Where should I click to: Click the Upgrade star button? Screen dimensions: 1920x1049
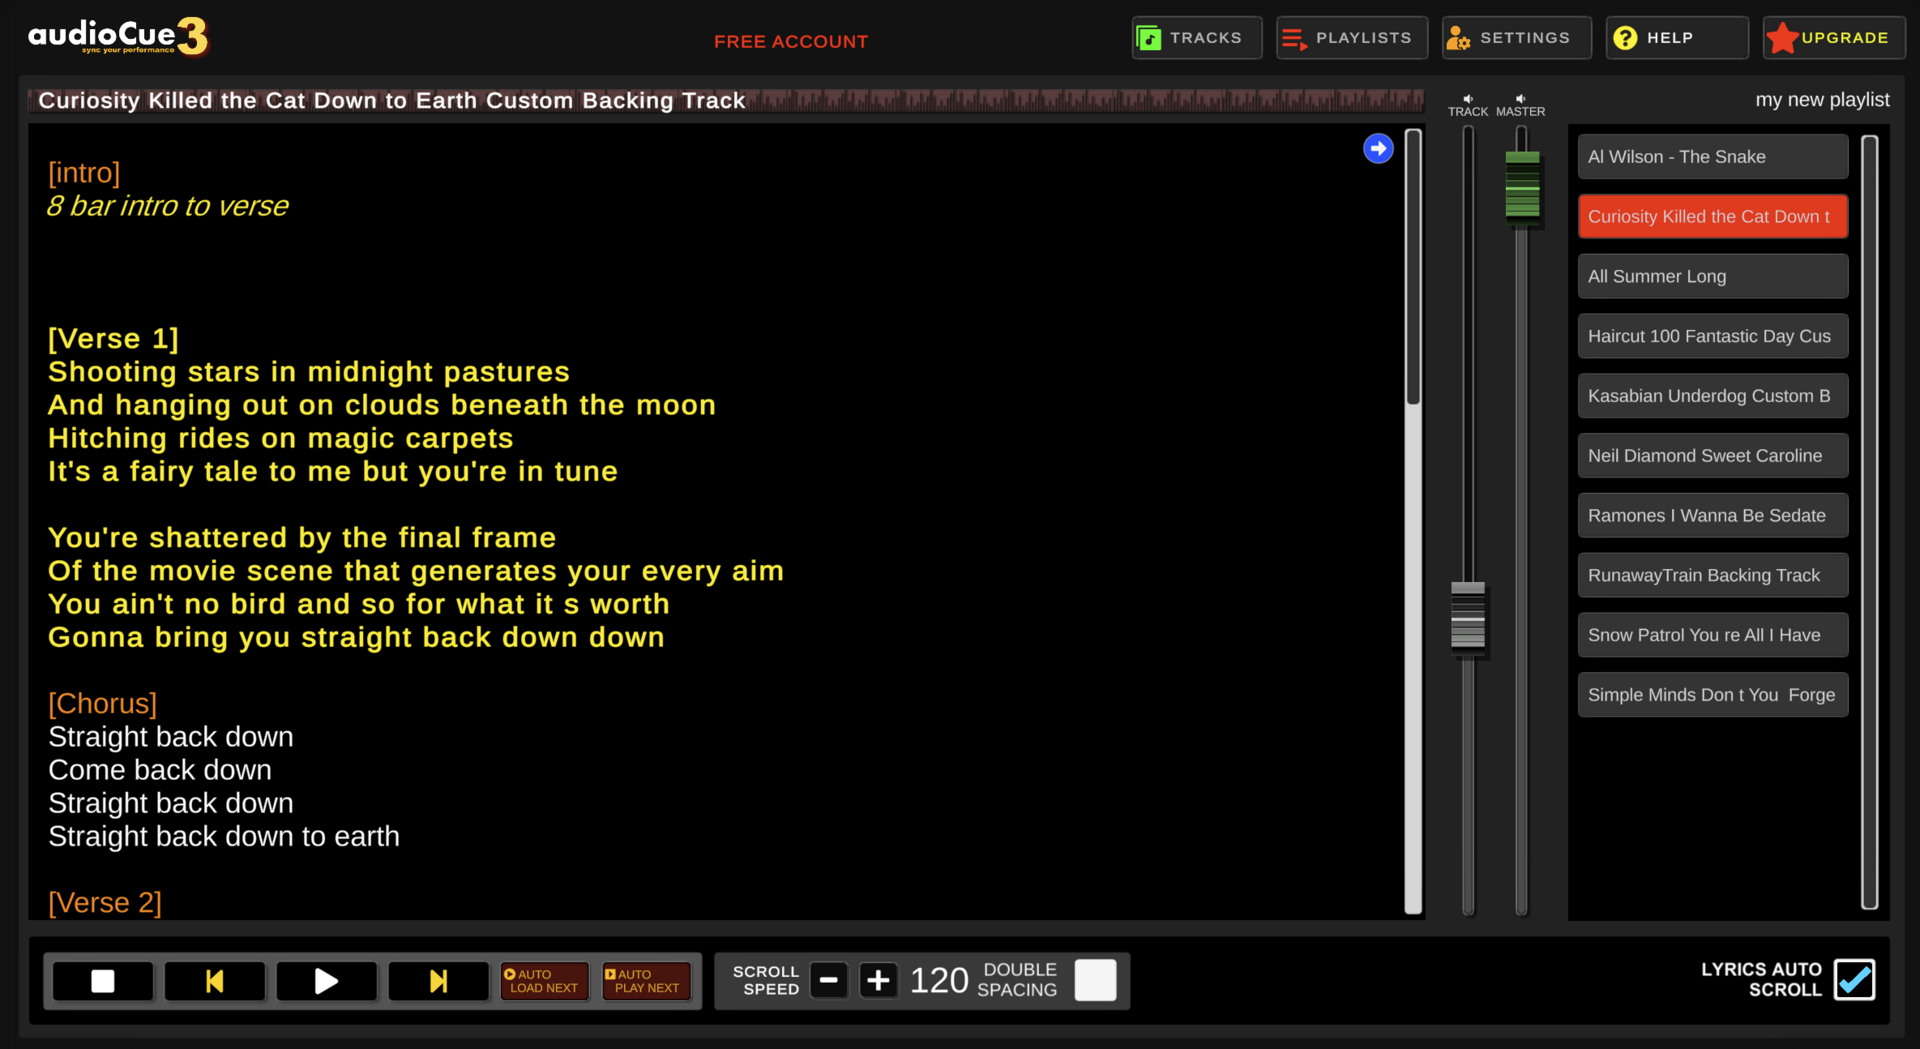[1833, 38]
